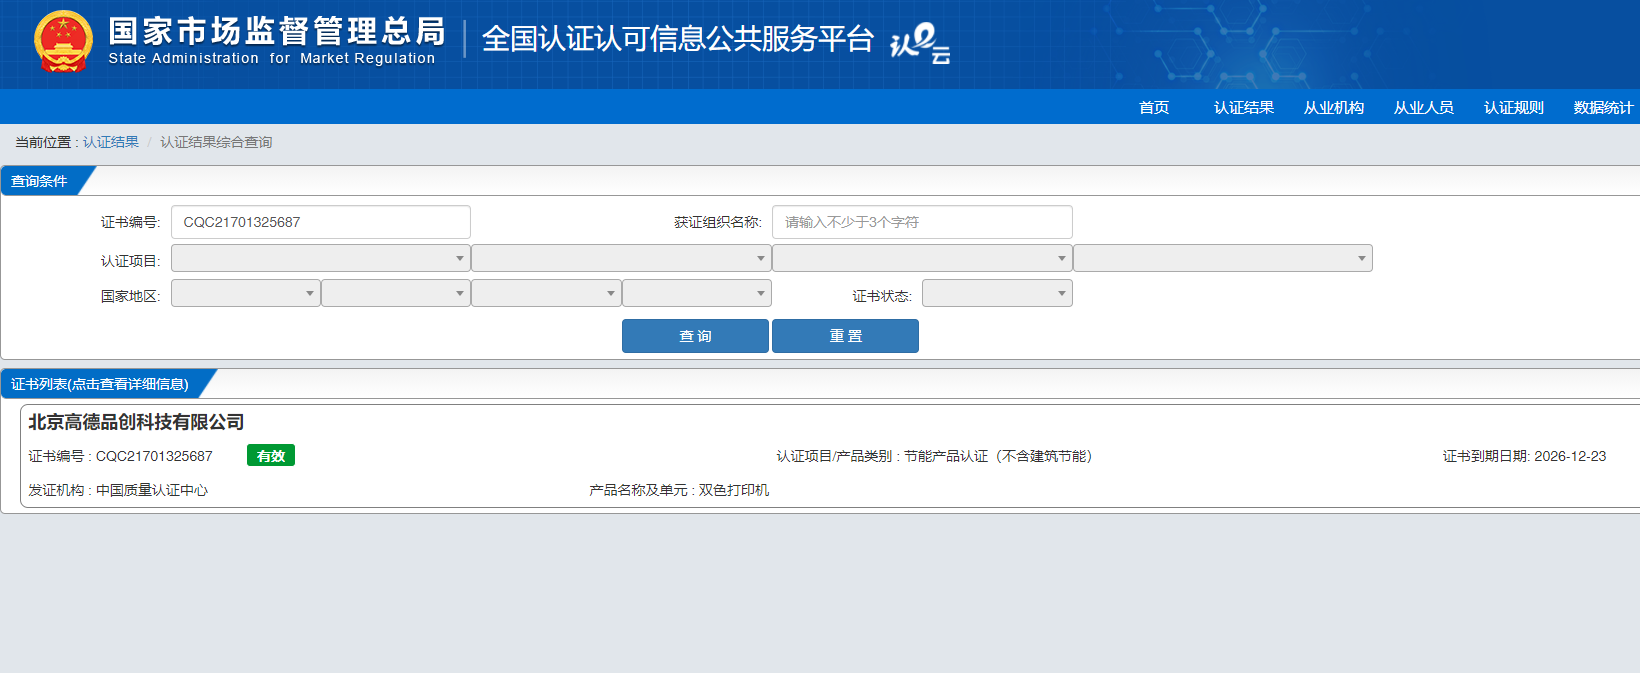Click the 认e云 cloud logo icon
The height and width of the screenshot is (673, 1640).
tap(920, 43)
